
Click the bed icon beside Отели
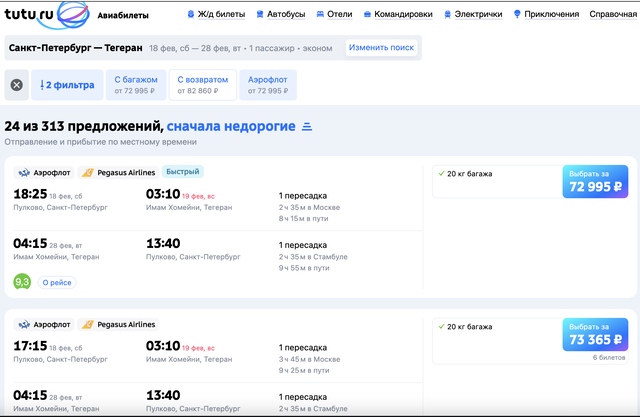[320, 14]
